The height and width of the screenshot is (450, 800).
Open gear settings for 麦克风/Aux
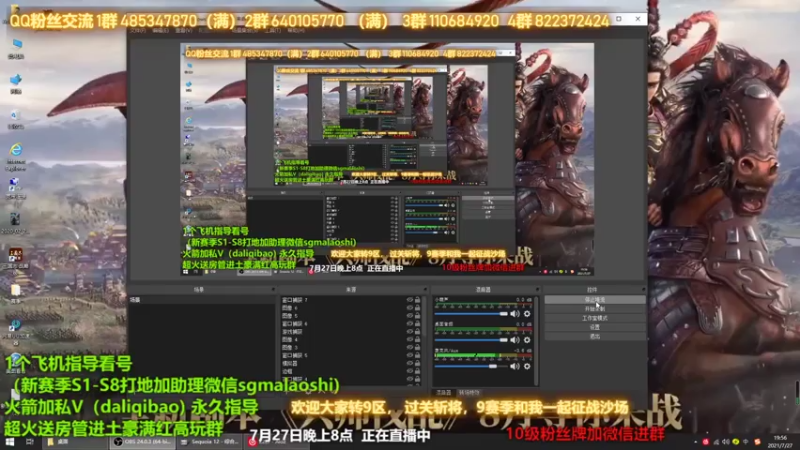(527, 366)
